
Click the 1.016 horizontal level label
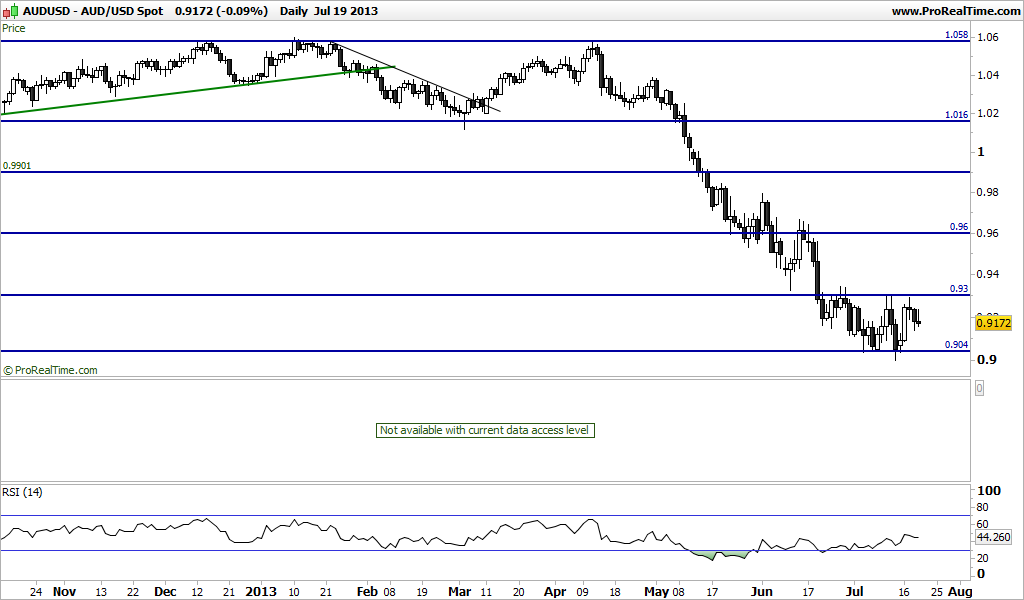coord(957,115)
